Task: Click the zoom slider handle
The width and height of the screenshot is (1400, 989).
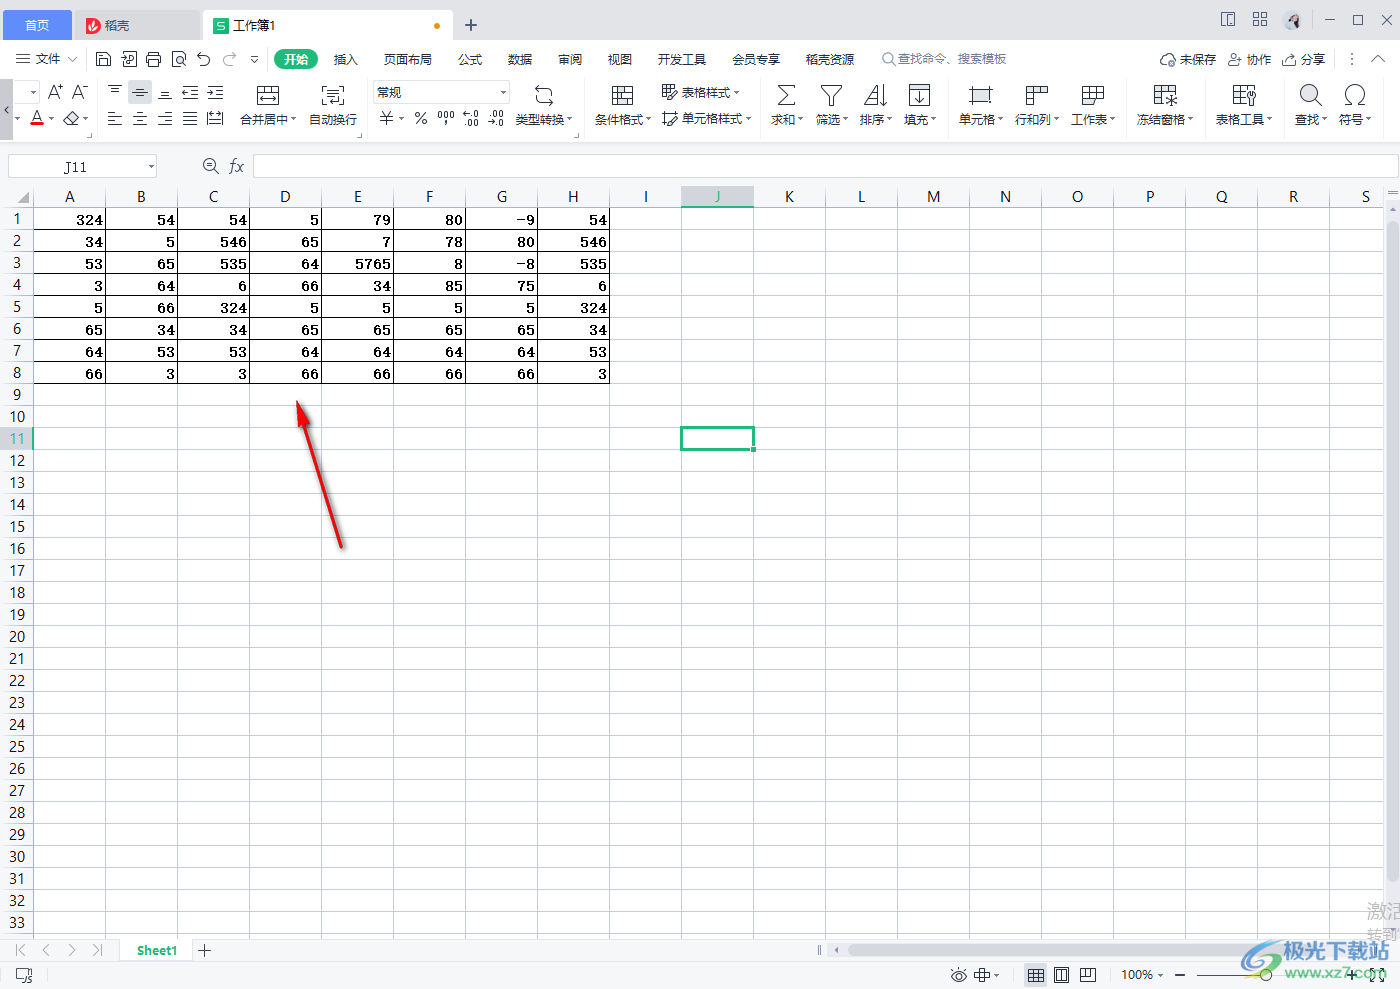Action: 1266,975
